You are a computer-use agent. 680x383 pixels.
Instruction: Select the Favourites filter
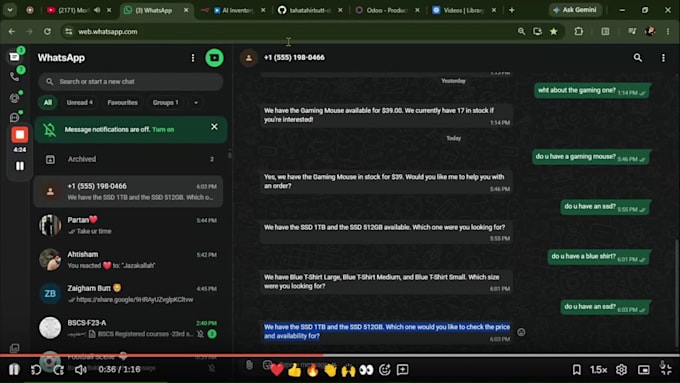click(x=122, y=102)
